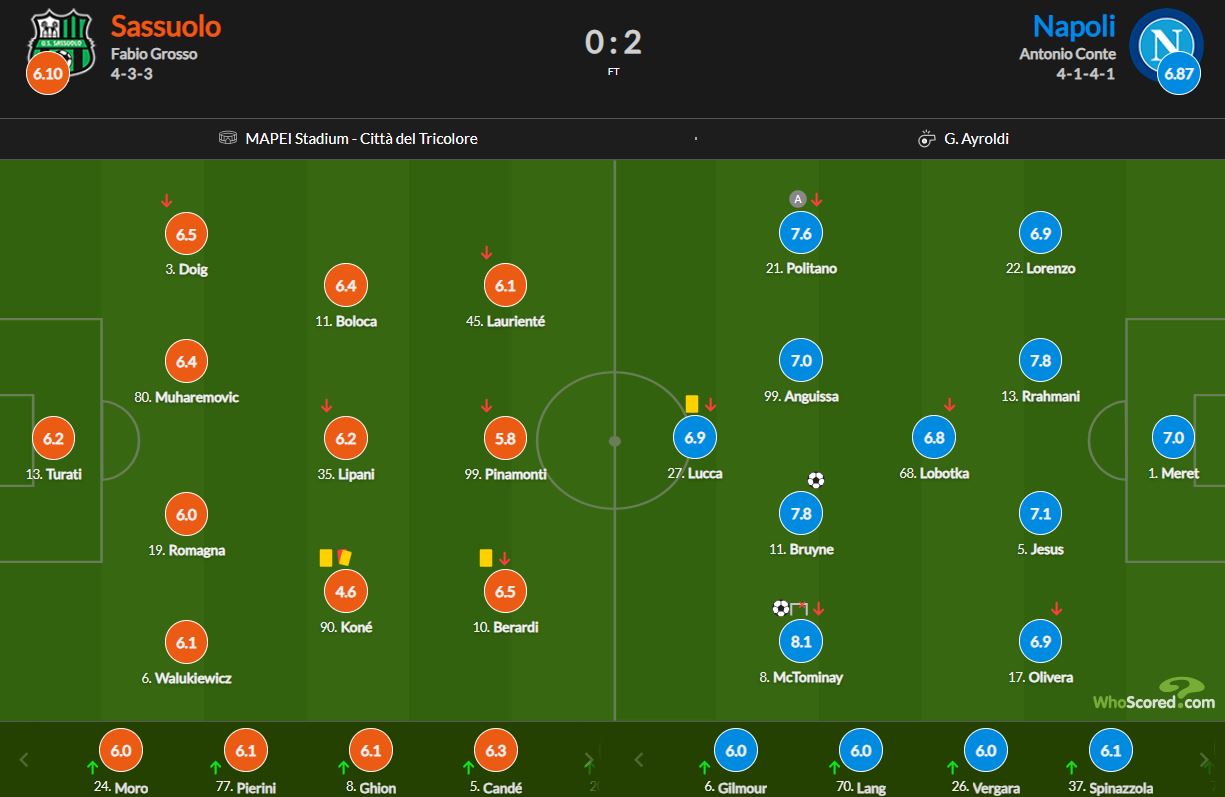Click the Napoli club crest
The width and height of the screenshot is (1225, 797).
click(1165, 42)
